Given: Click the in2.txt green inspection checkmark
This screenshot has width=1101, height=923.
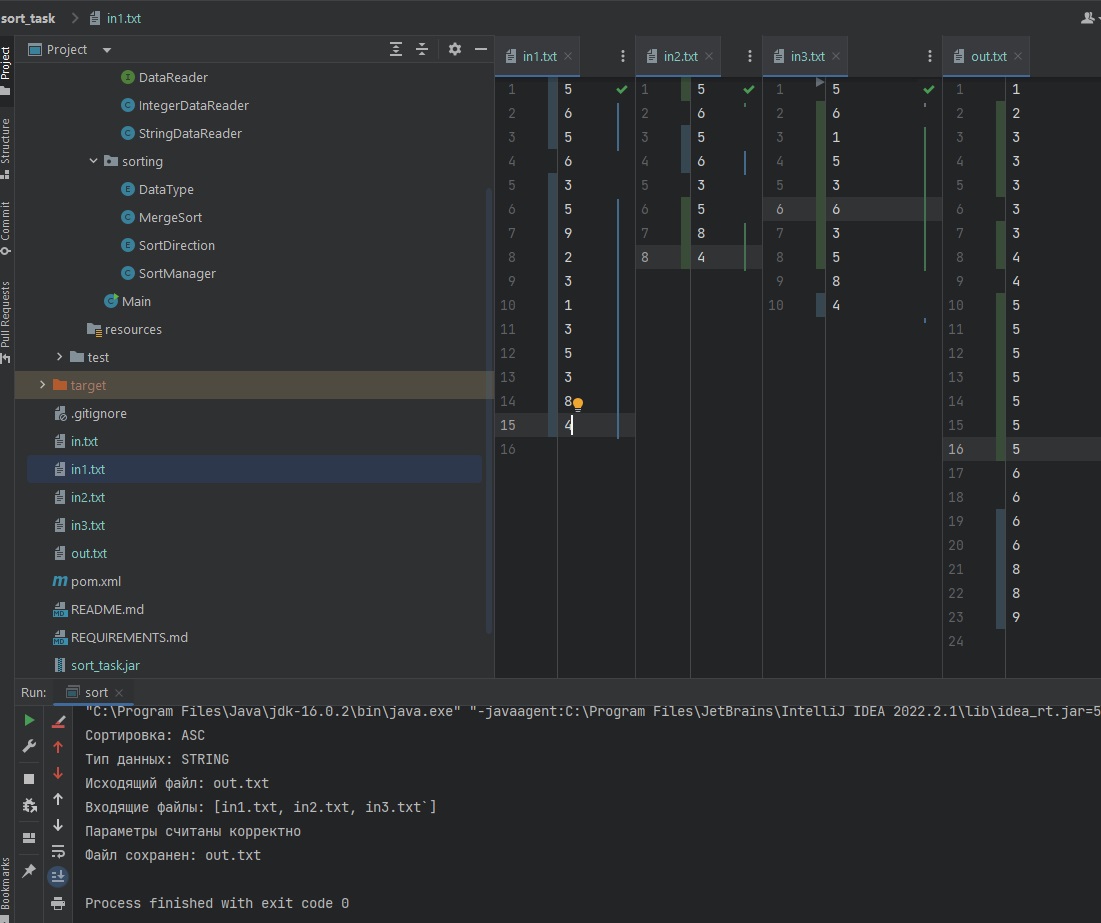Looking at the screenshot, I should coord(749,89).
